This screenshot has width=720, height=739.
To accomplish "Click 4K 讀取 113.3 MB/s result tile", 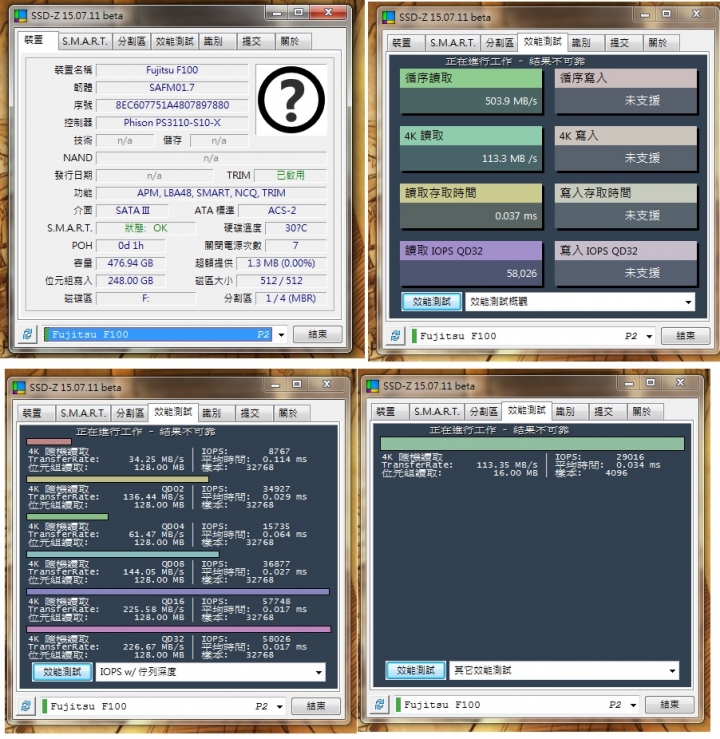I will coord(471,148).
